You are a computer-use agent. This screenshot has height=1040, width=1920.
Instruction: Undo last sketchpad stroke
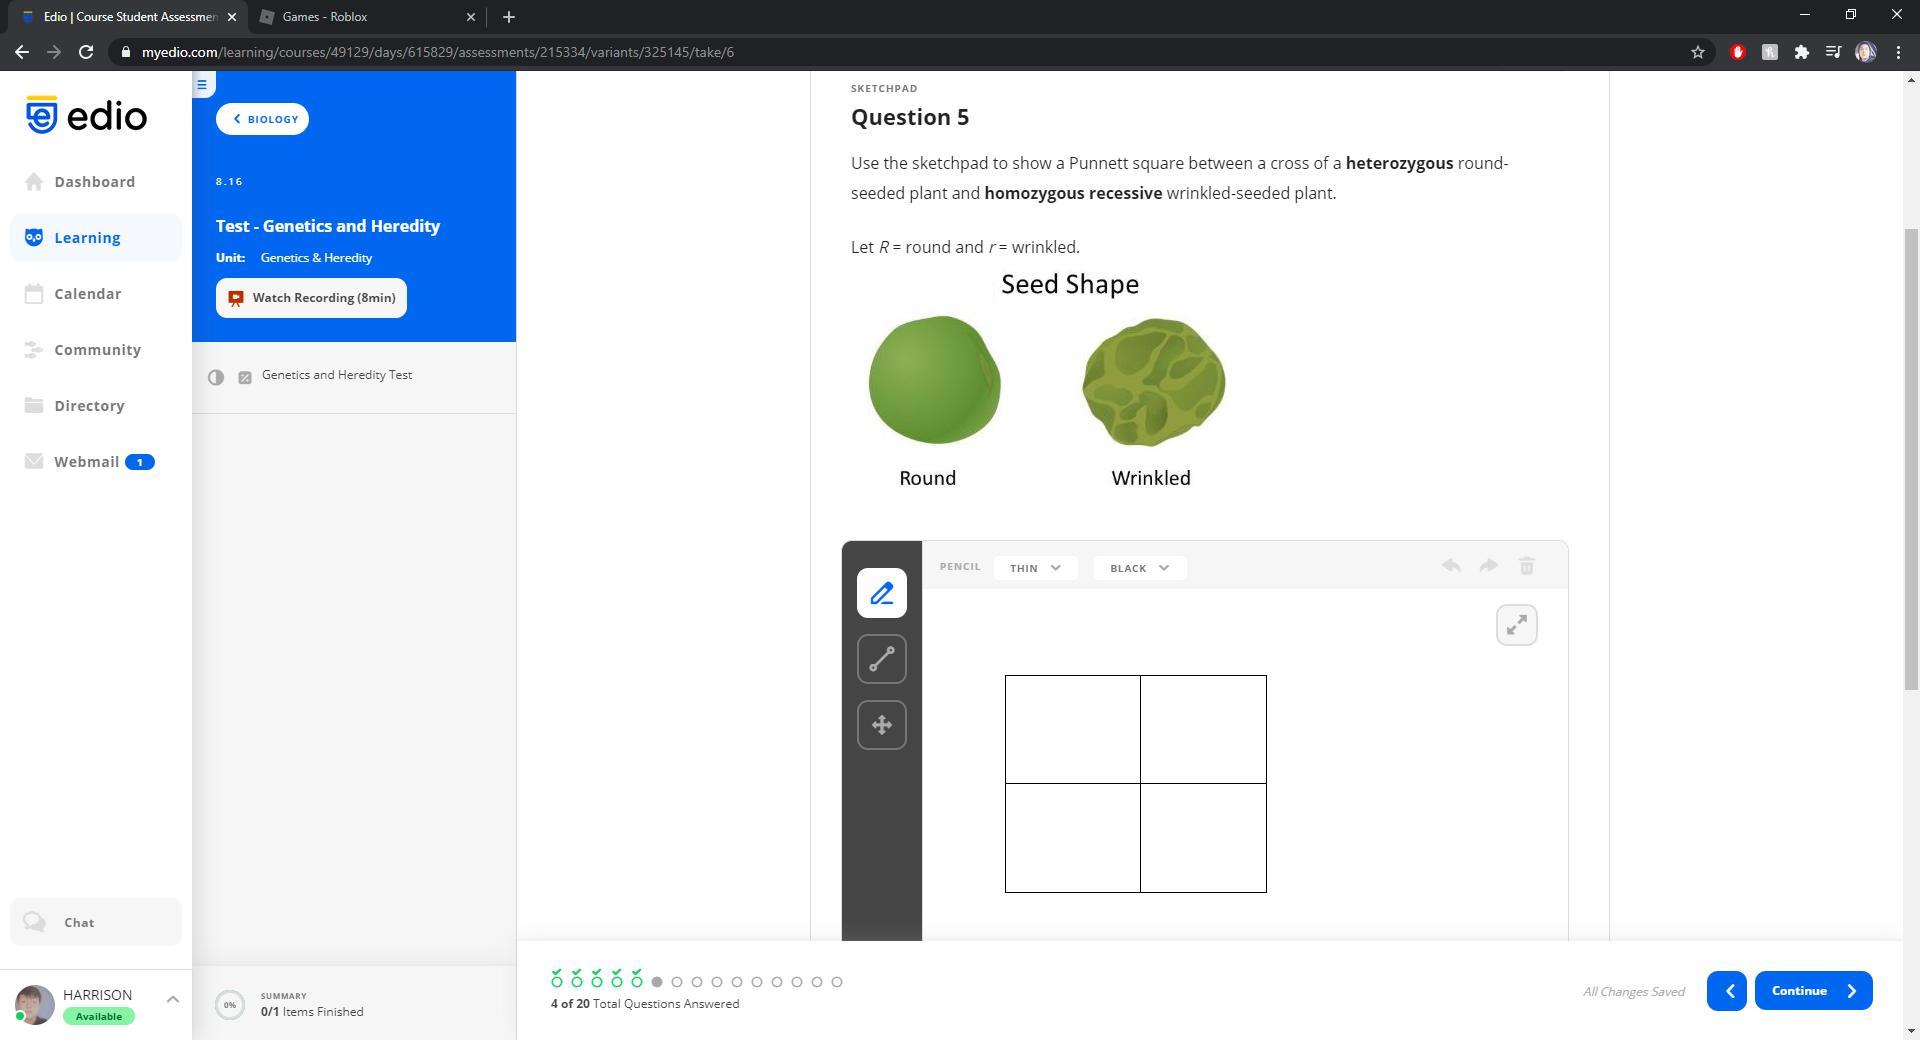click(1451, 567)
